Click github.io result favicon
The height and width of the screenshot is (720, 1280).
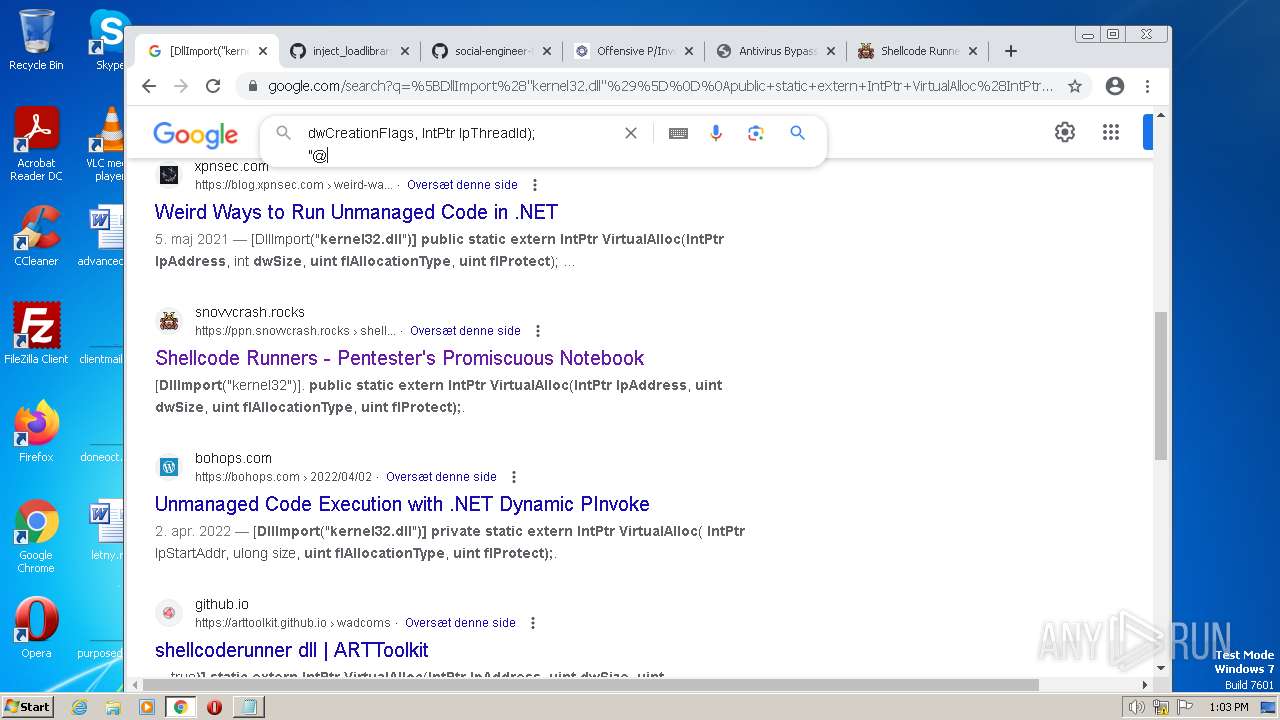click(x=169, y=613)
